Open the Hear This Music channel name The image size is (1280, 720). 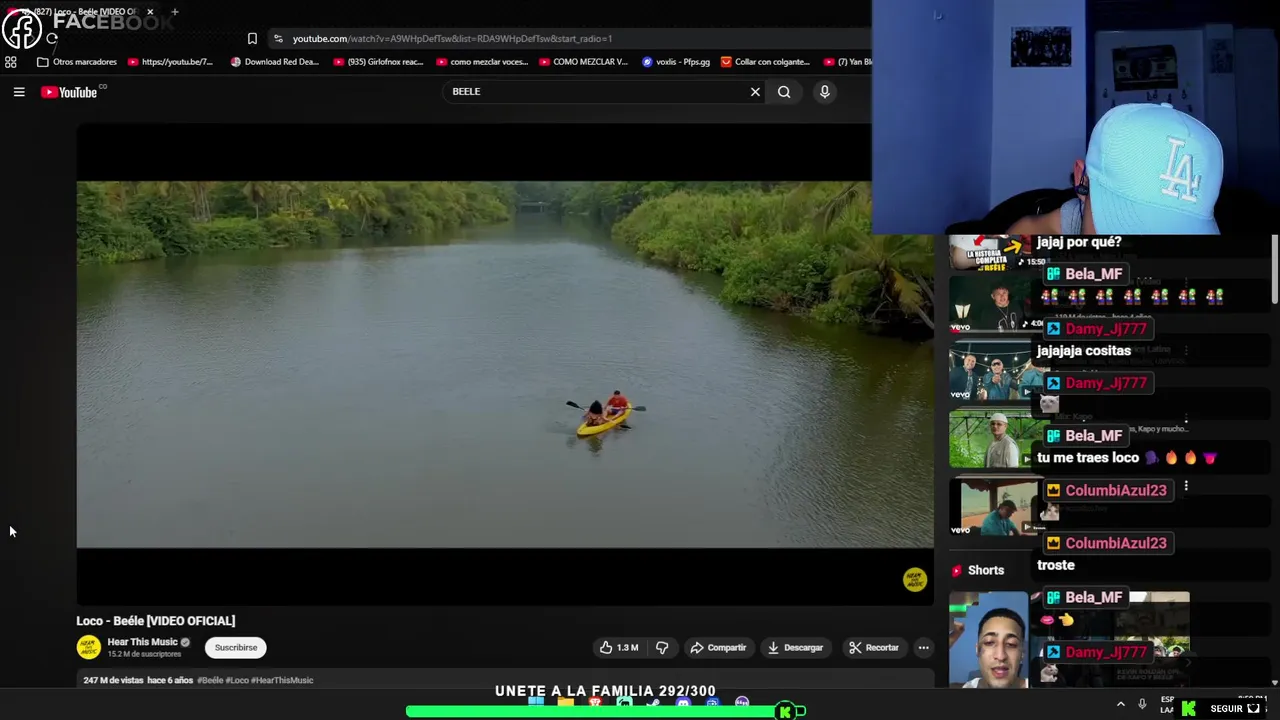pyautogui.click(x=142, y=642)
